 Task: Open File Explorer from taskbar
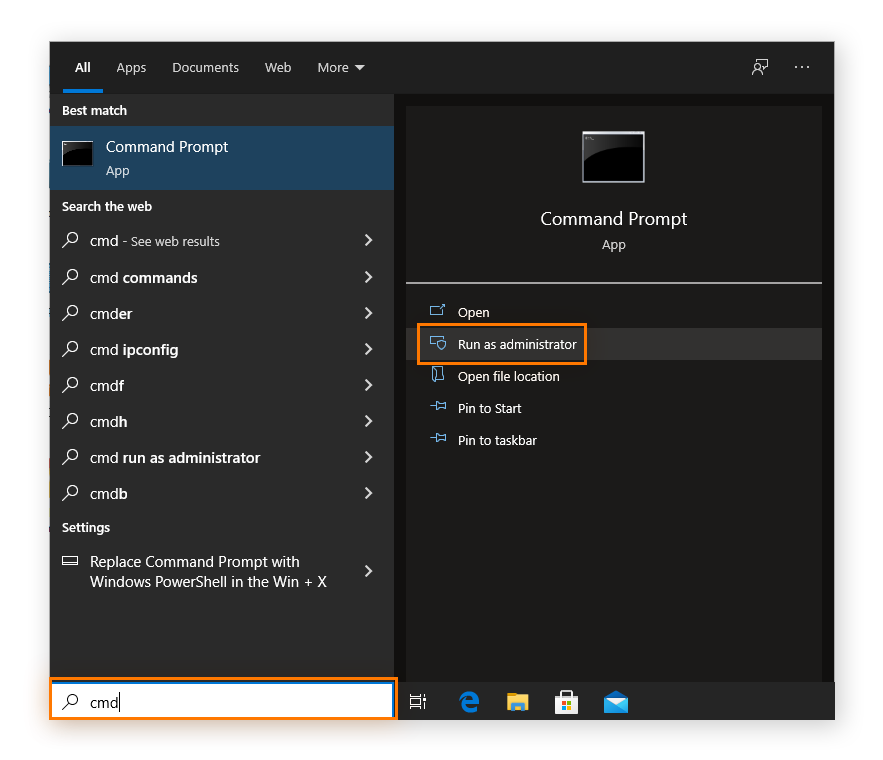[518, 702]
